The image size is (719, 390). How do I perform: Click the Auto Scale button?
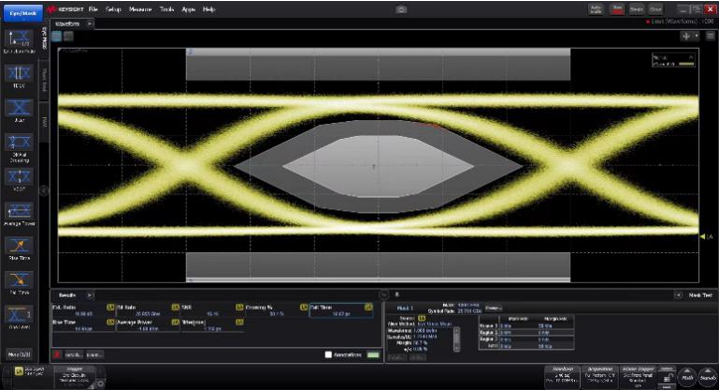tap(596, 10)
